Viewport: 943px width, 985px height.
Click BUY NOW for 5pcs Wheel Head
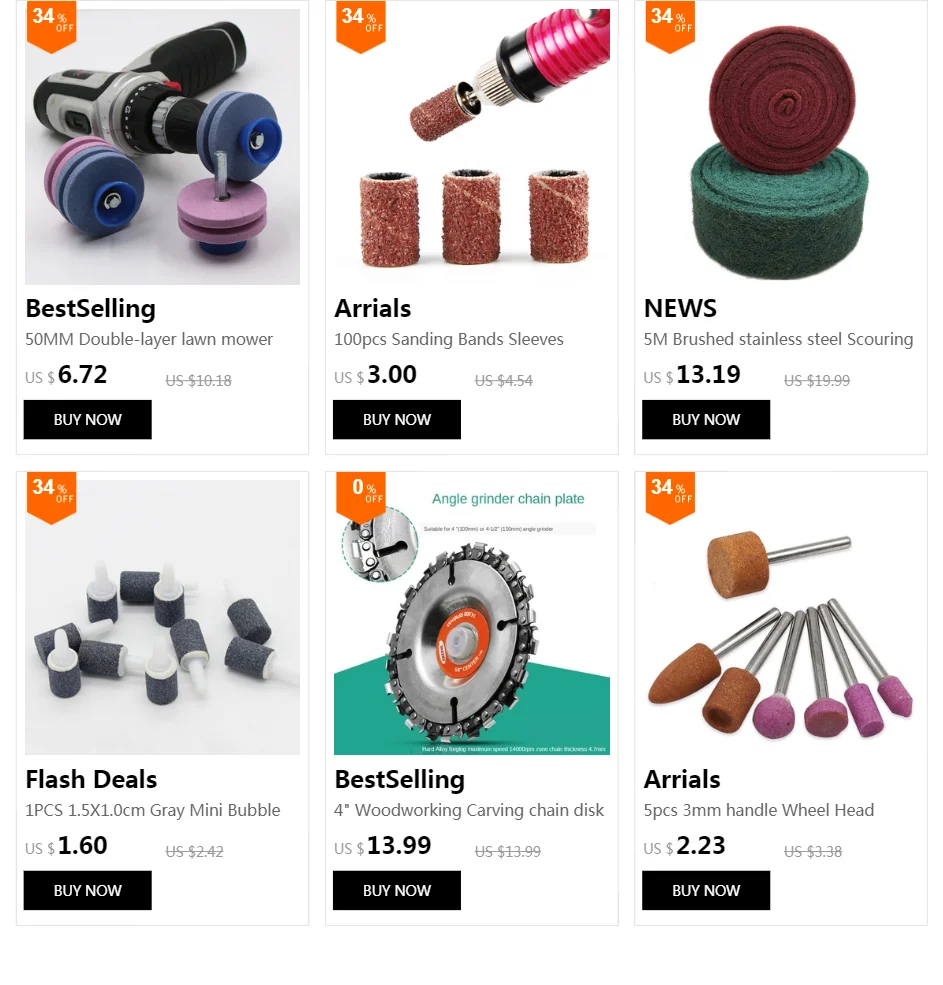coord(706,890)
